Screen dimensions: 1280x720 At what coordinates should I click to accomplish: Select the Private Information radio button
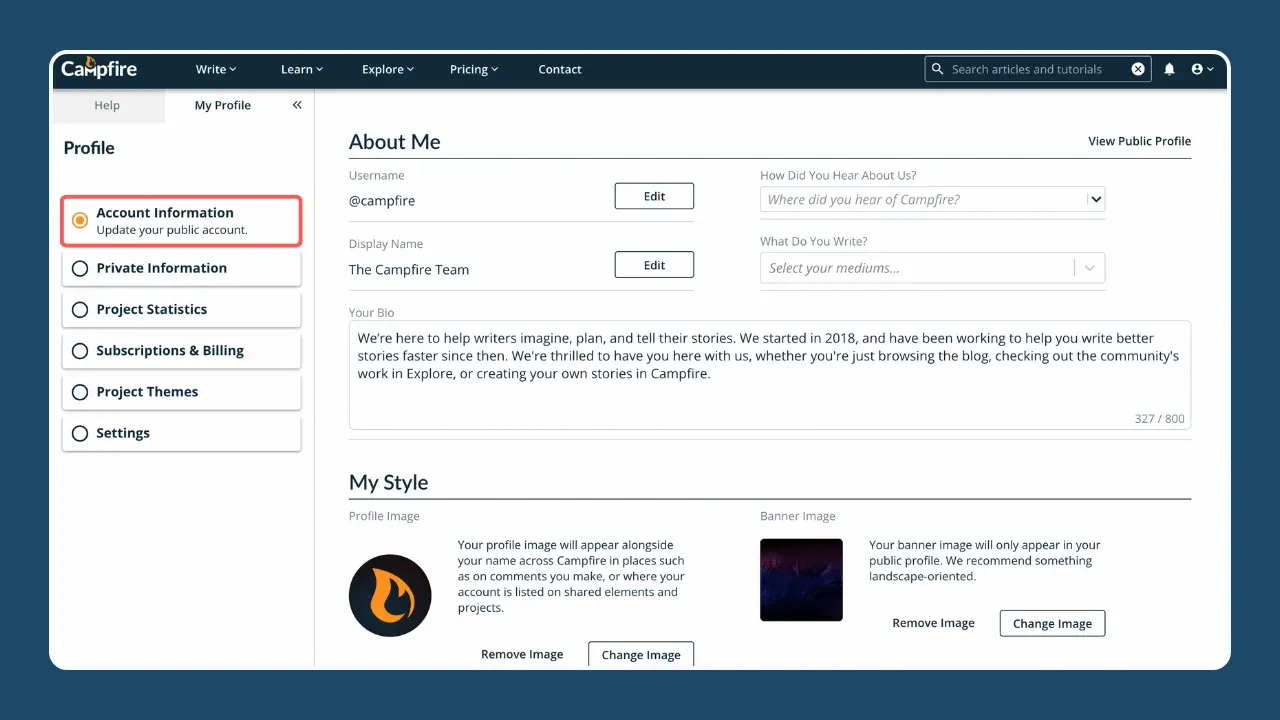pyautogui.click(x=80, y=268)
